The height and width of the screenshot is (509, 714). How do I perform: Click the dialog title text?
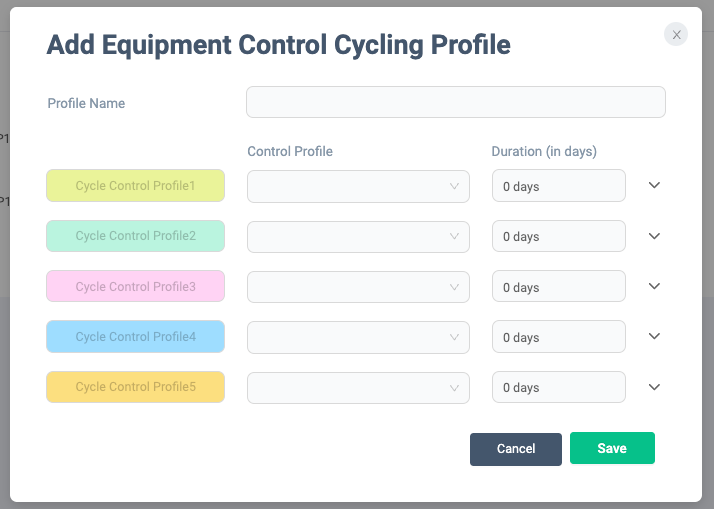279,45
